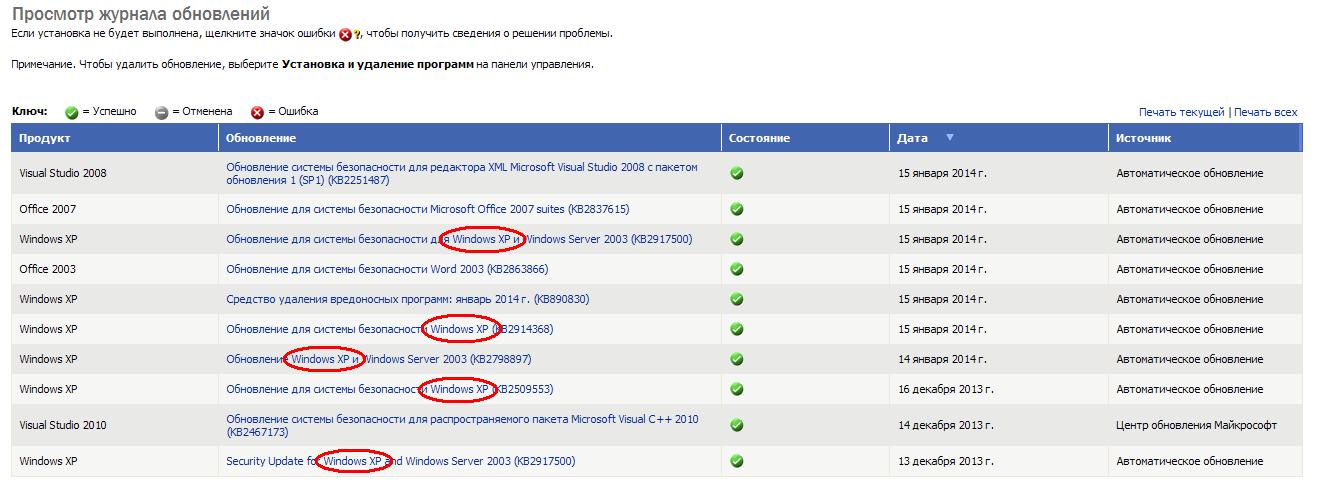
Task: Click the red error icon in the legend
Action: pyautogui.click(x=257, y=112)
